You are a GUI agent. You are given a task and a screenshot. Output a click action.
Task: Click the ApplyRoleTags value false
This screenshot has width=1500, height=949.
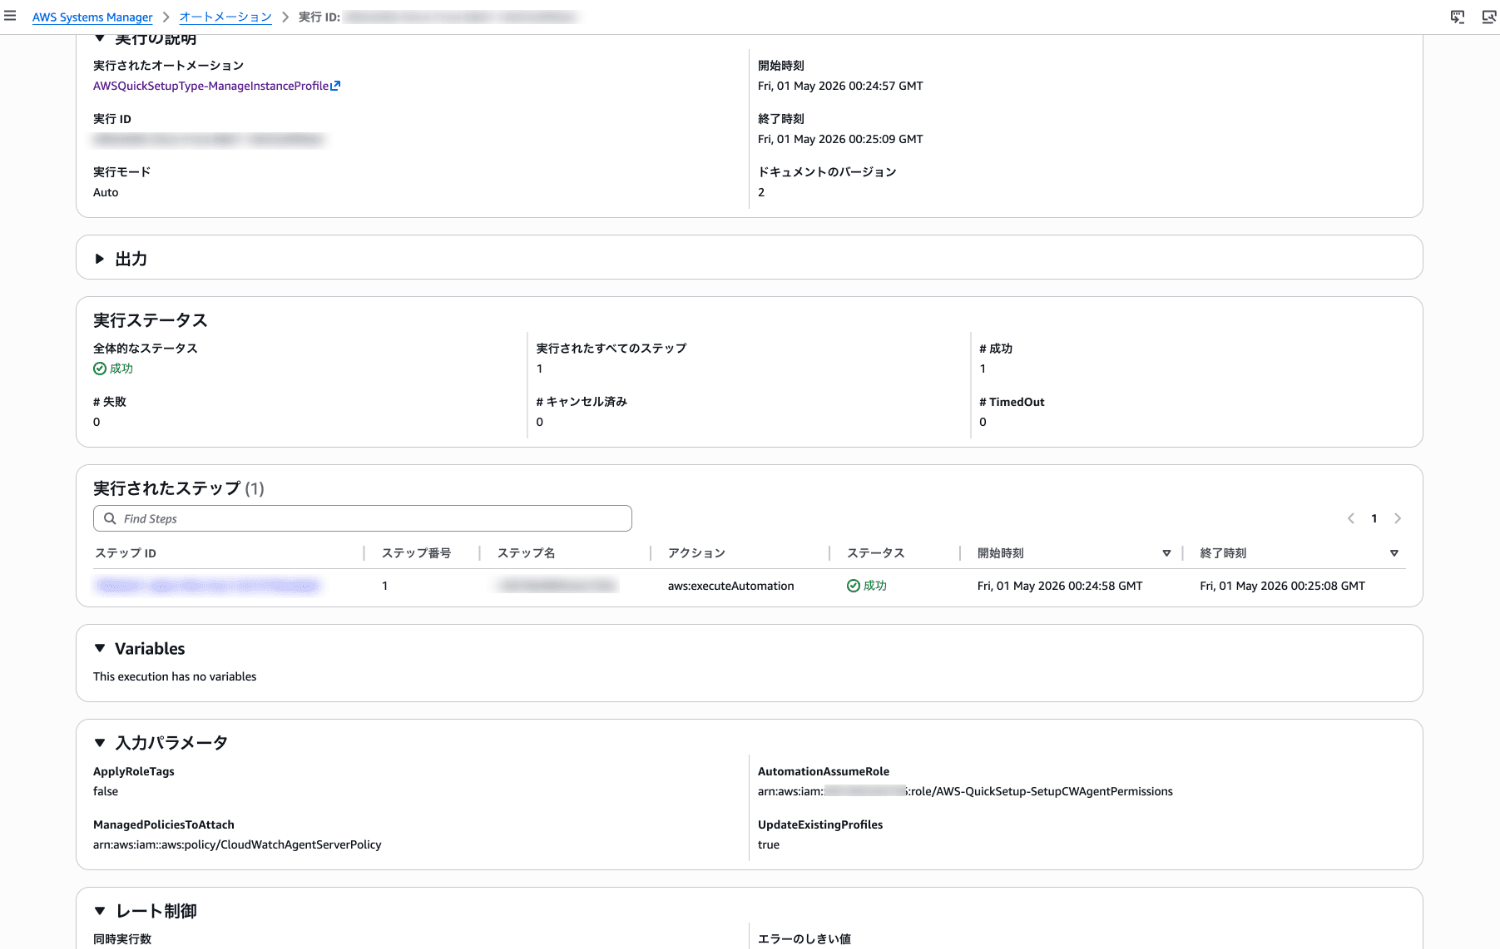click(106, 791)
